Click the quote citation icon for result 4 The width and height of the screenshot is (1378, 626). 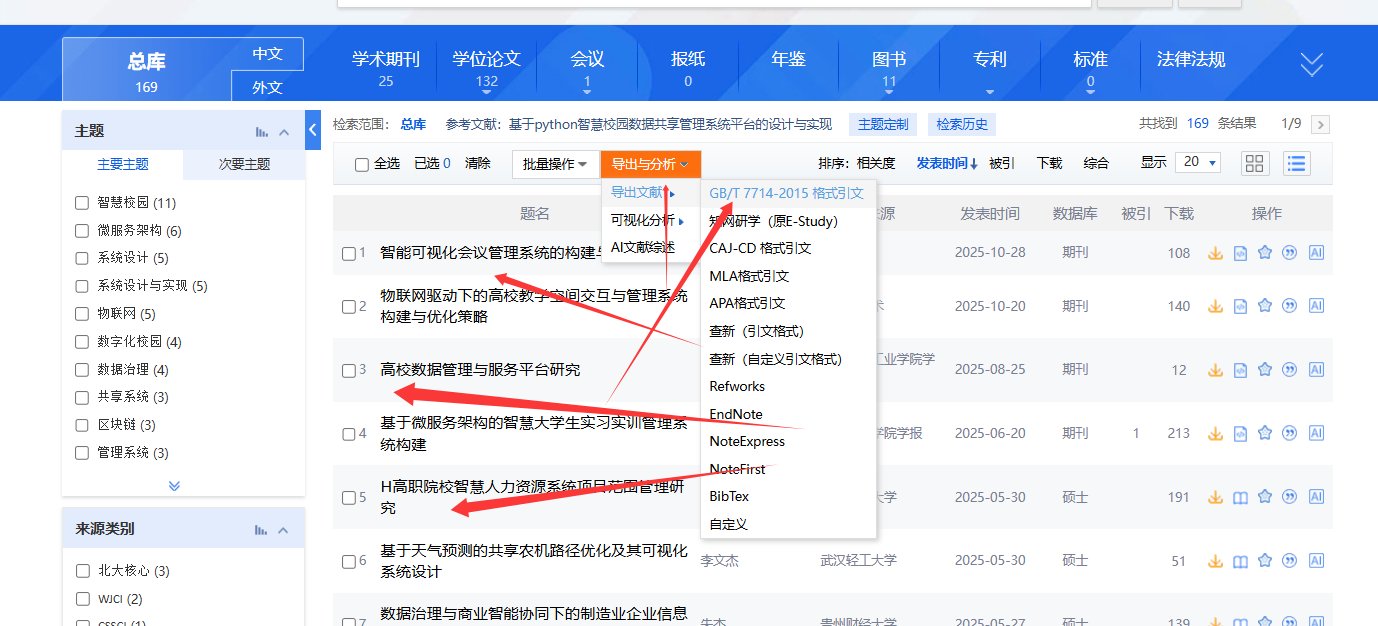tap(1290, 433)
